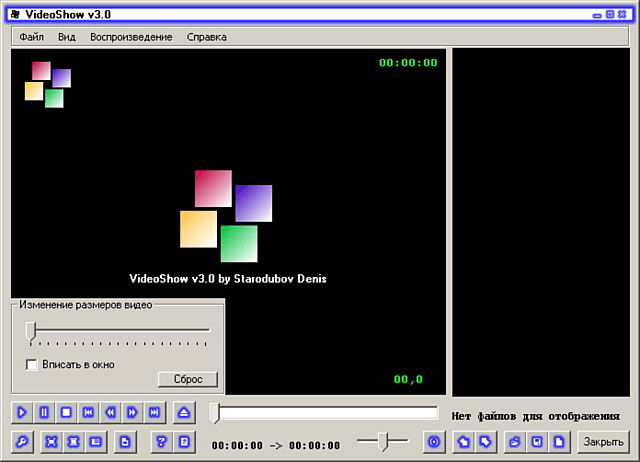This screenshot has height=462, width=640.
Task: Click the Закрыть button
Action: click(604, 441)
